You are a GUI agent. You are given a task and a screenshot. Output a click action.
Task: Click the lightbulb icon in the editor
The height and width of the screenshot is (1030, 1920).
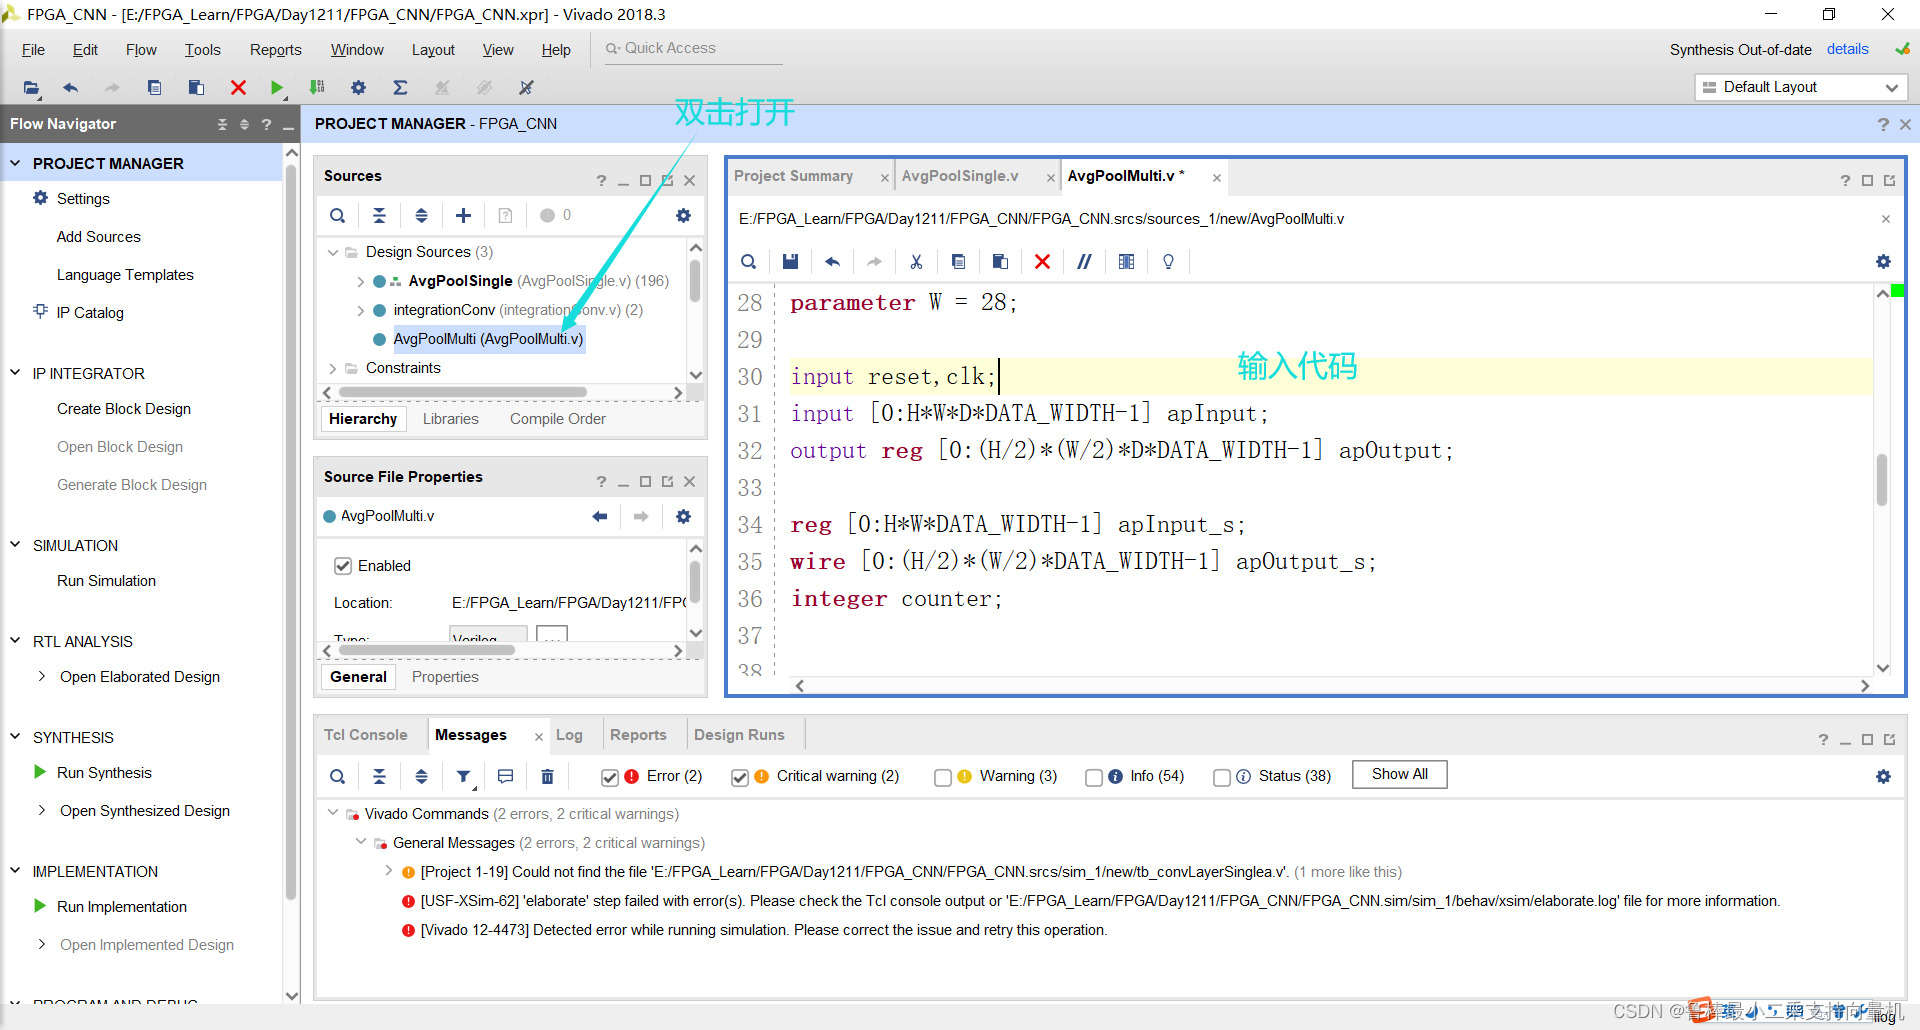pyautogui.click(x=1168, y=261)
